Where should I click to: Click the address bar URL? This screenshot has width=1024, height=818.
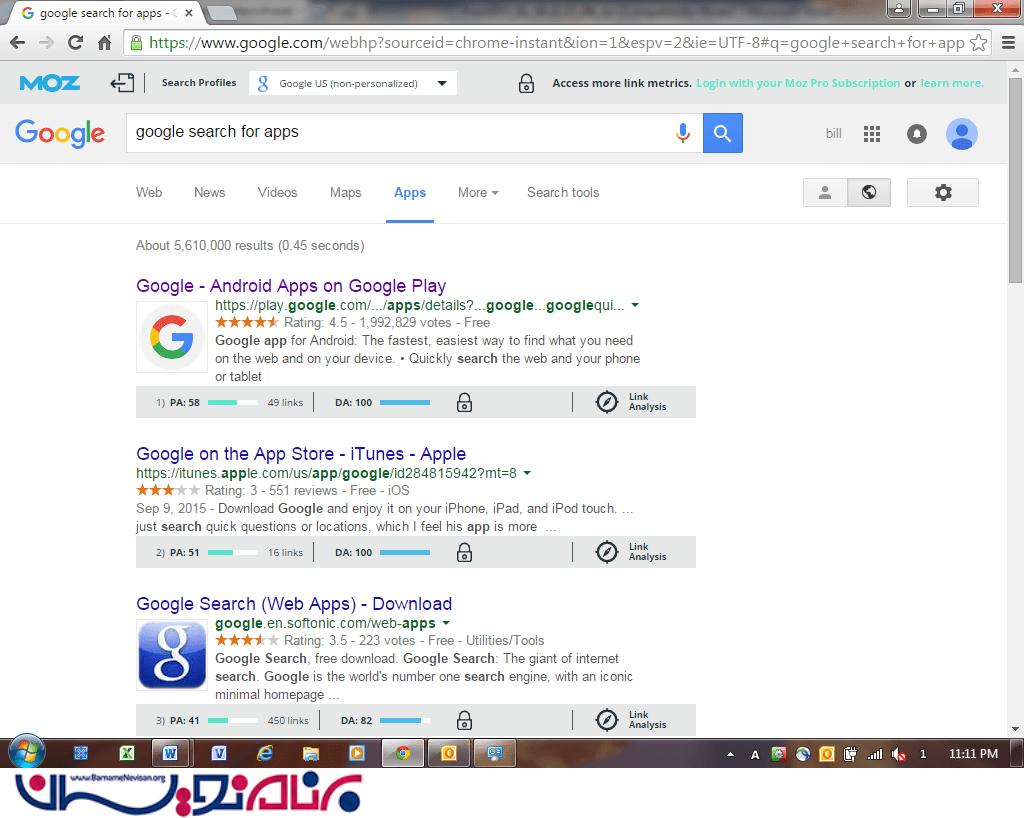click(x=556, y=43)
